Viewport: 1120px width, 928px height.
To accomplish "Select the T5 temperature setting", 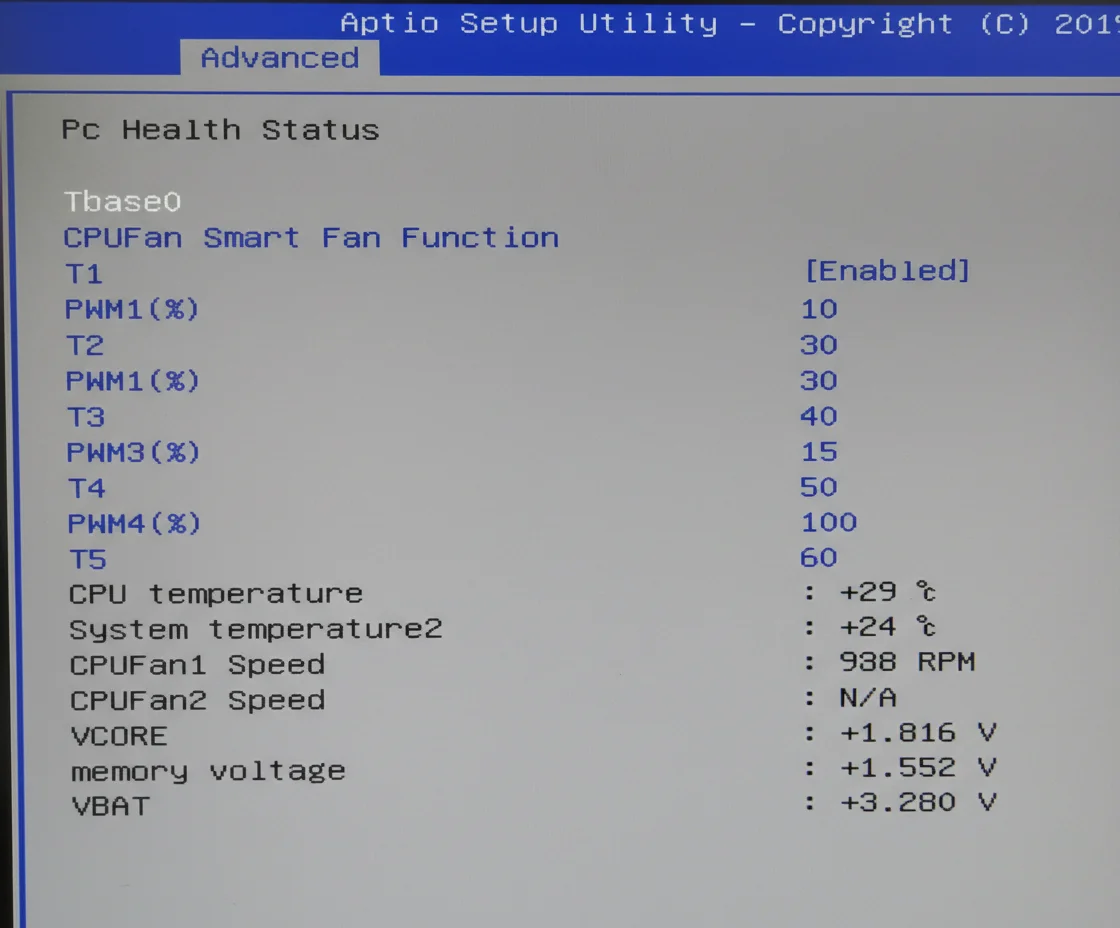I will (88, 559).
